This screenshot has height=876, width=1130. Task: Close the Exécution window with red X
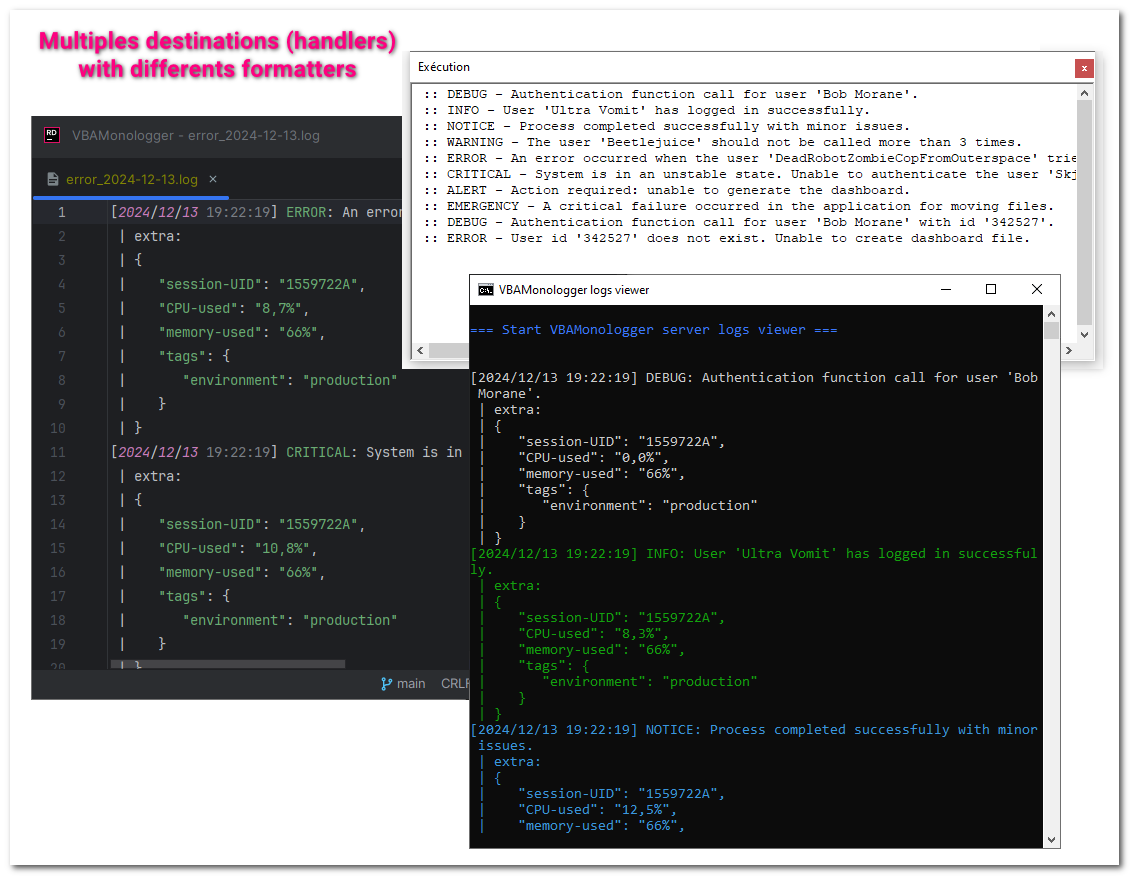tap(1084, 68)
